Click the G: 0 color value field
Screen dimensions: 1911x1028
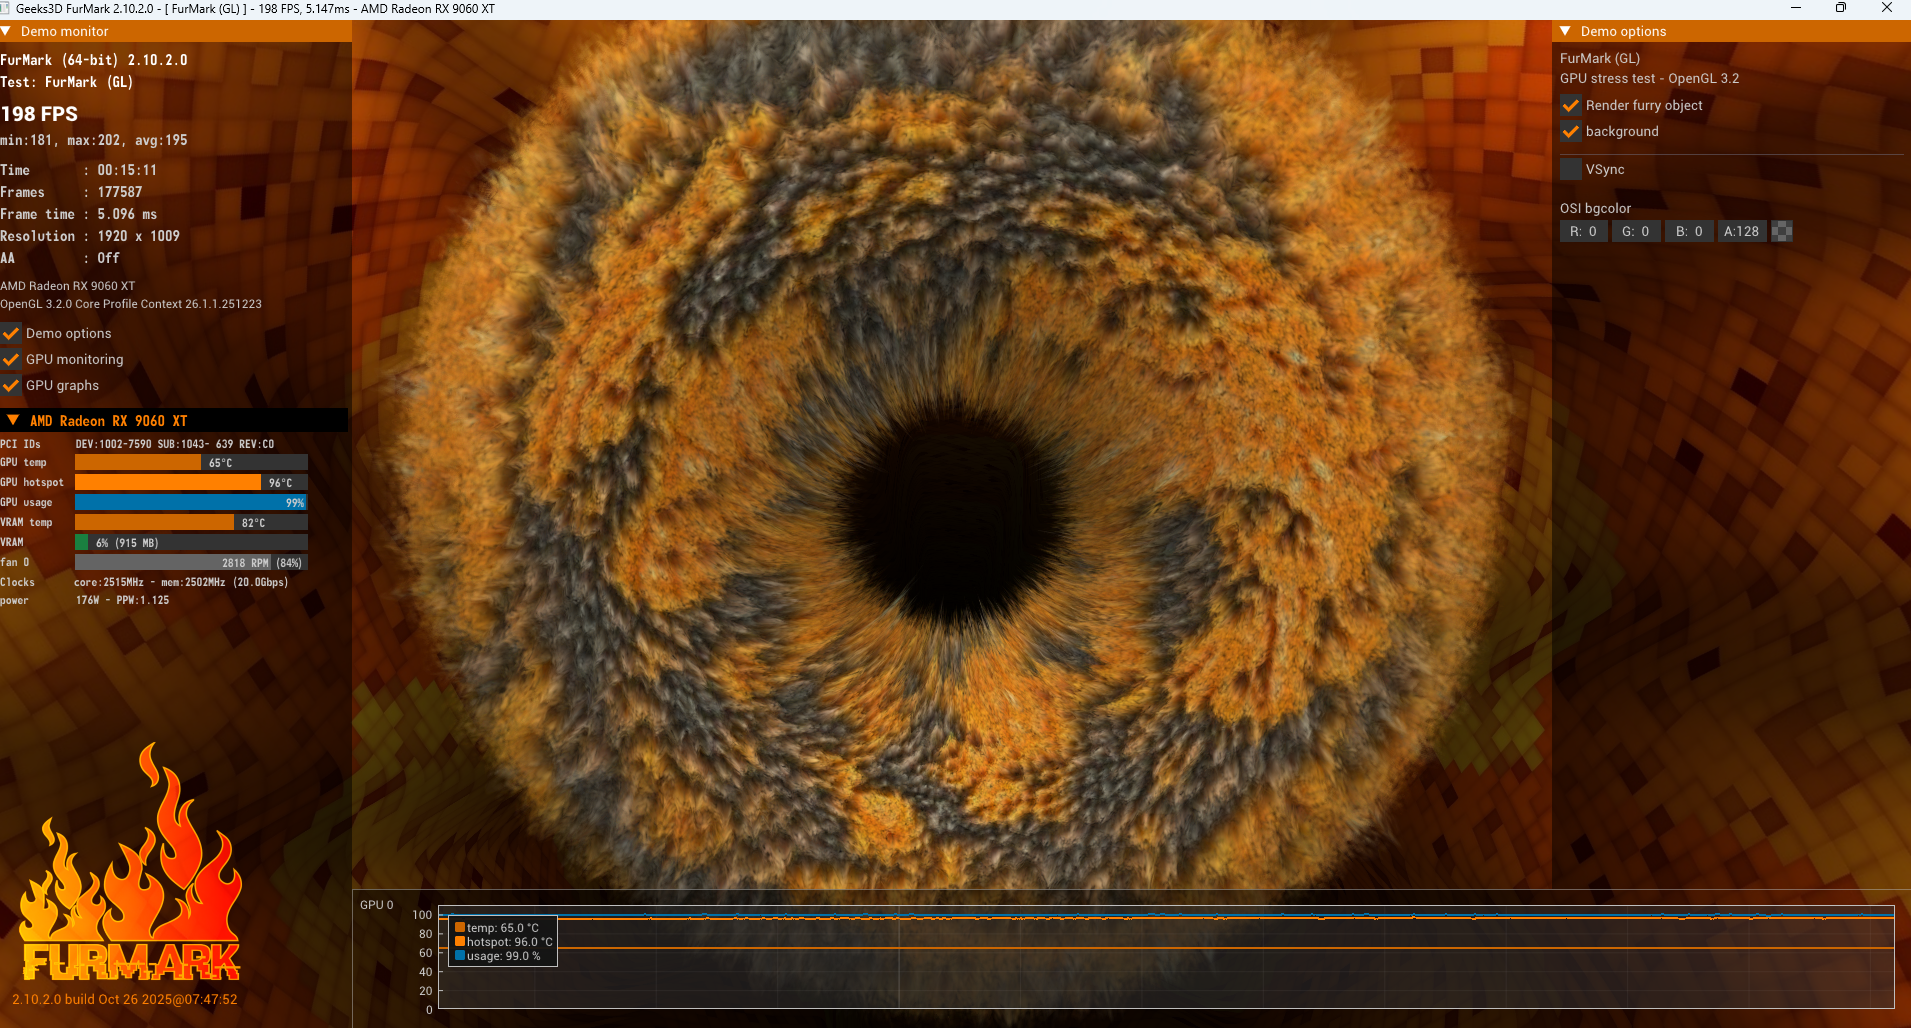[1636, 231]
